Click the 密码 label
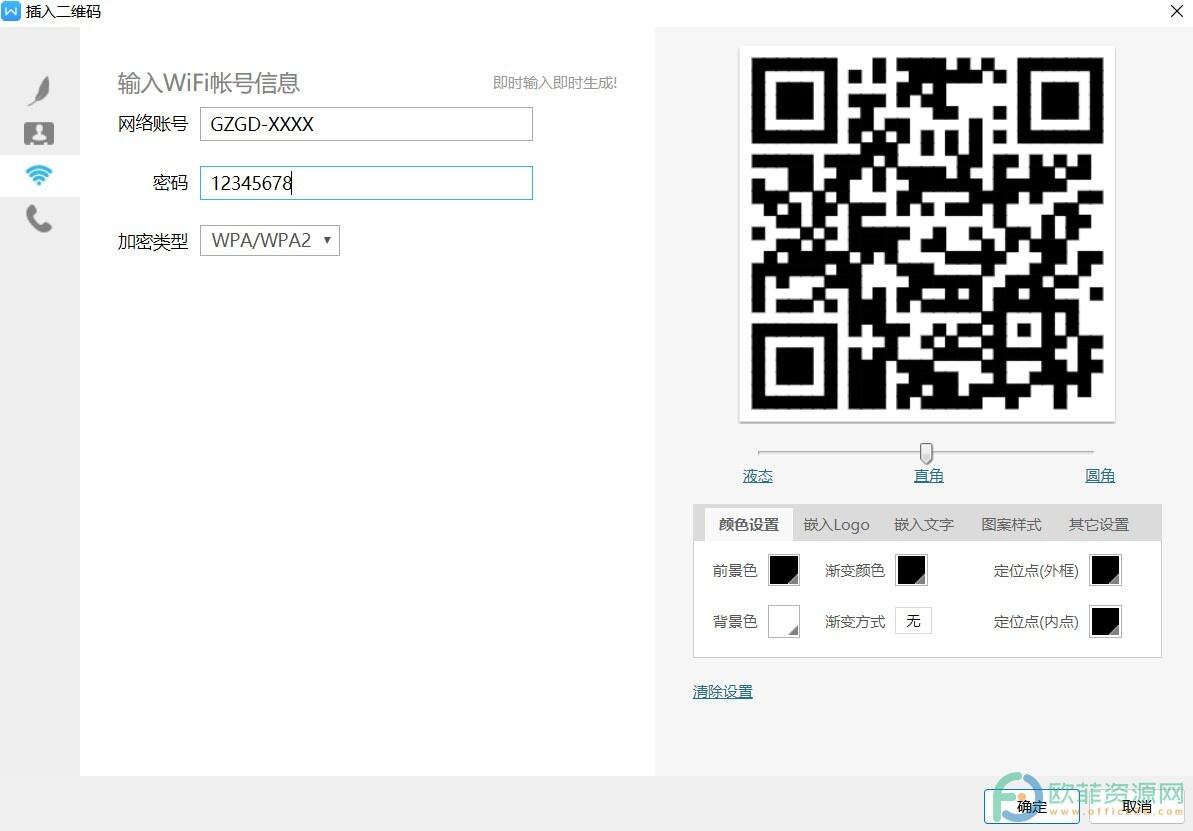The image size is (1193, 831). point(170,183)
